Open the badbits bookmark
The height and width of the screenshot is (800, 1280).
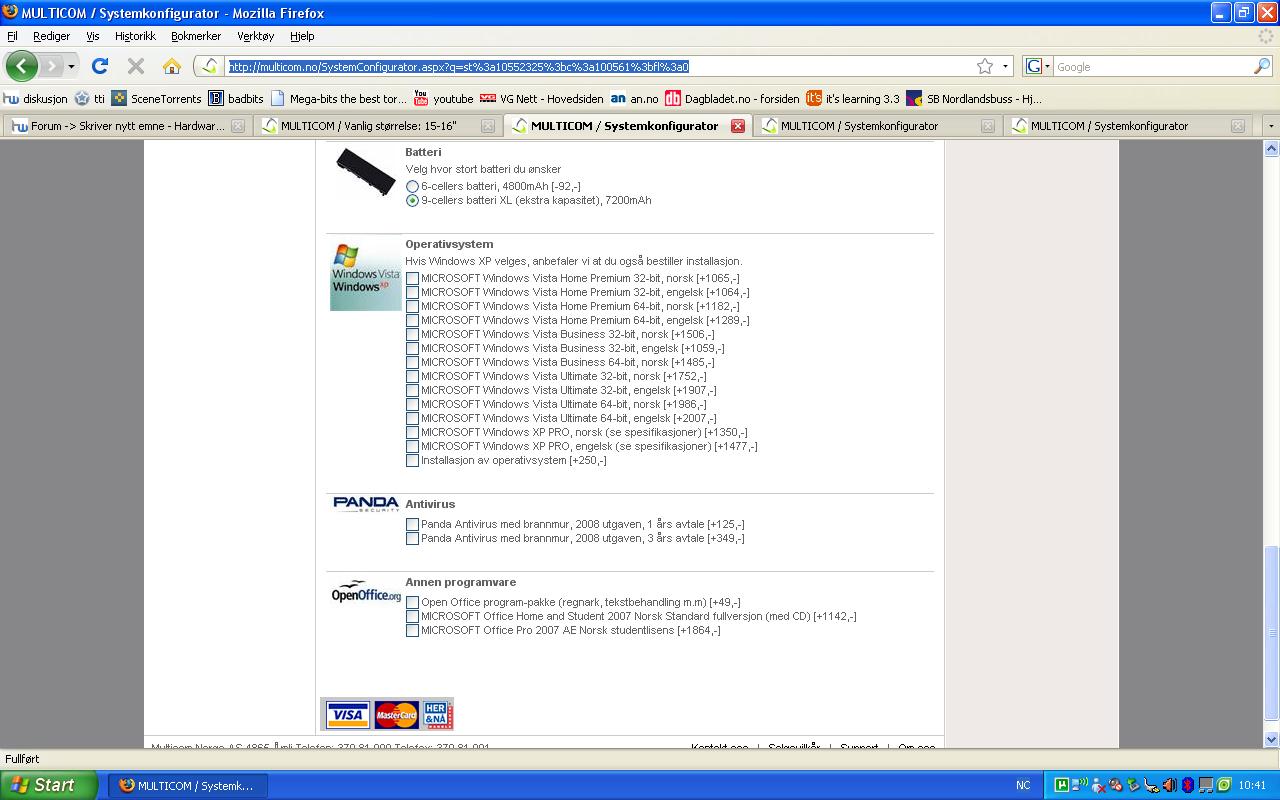point(236,98)
